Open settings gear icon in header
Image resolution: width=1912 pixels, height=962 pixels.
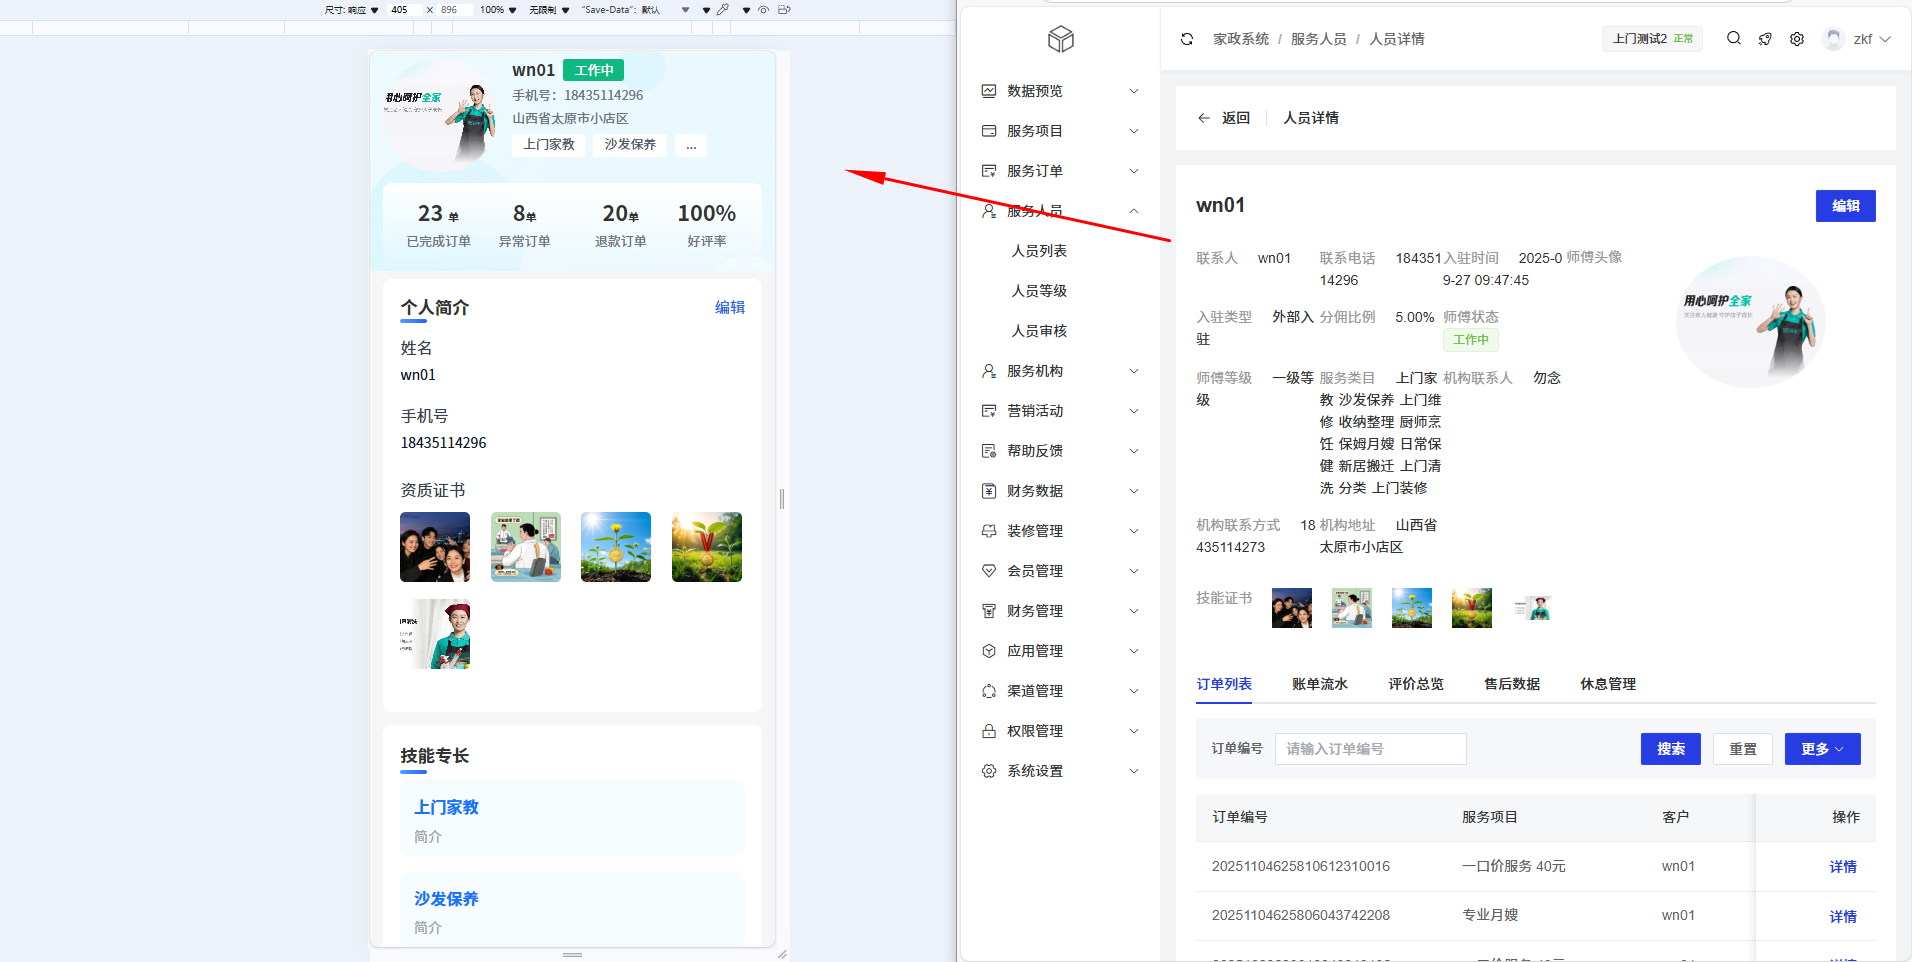pos(1797,39)
